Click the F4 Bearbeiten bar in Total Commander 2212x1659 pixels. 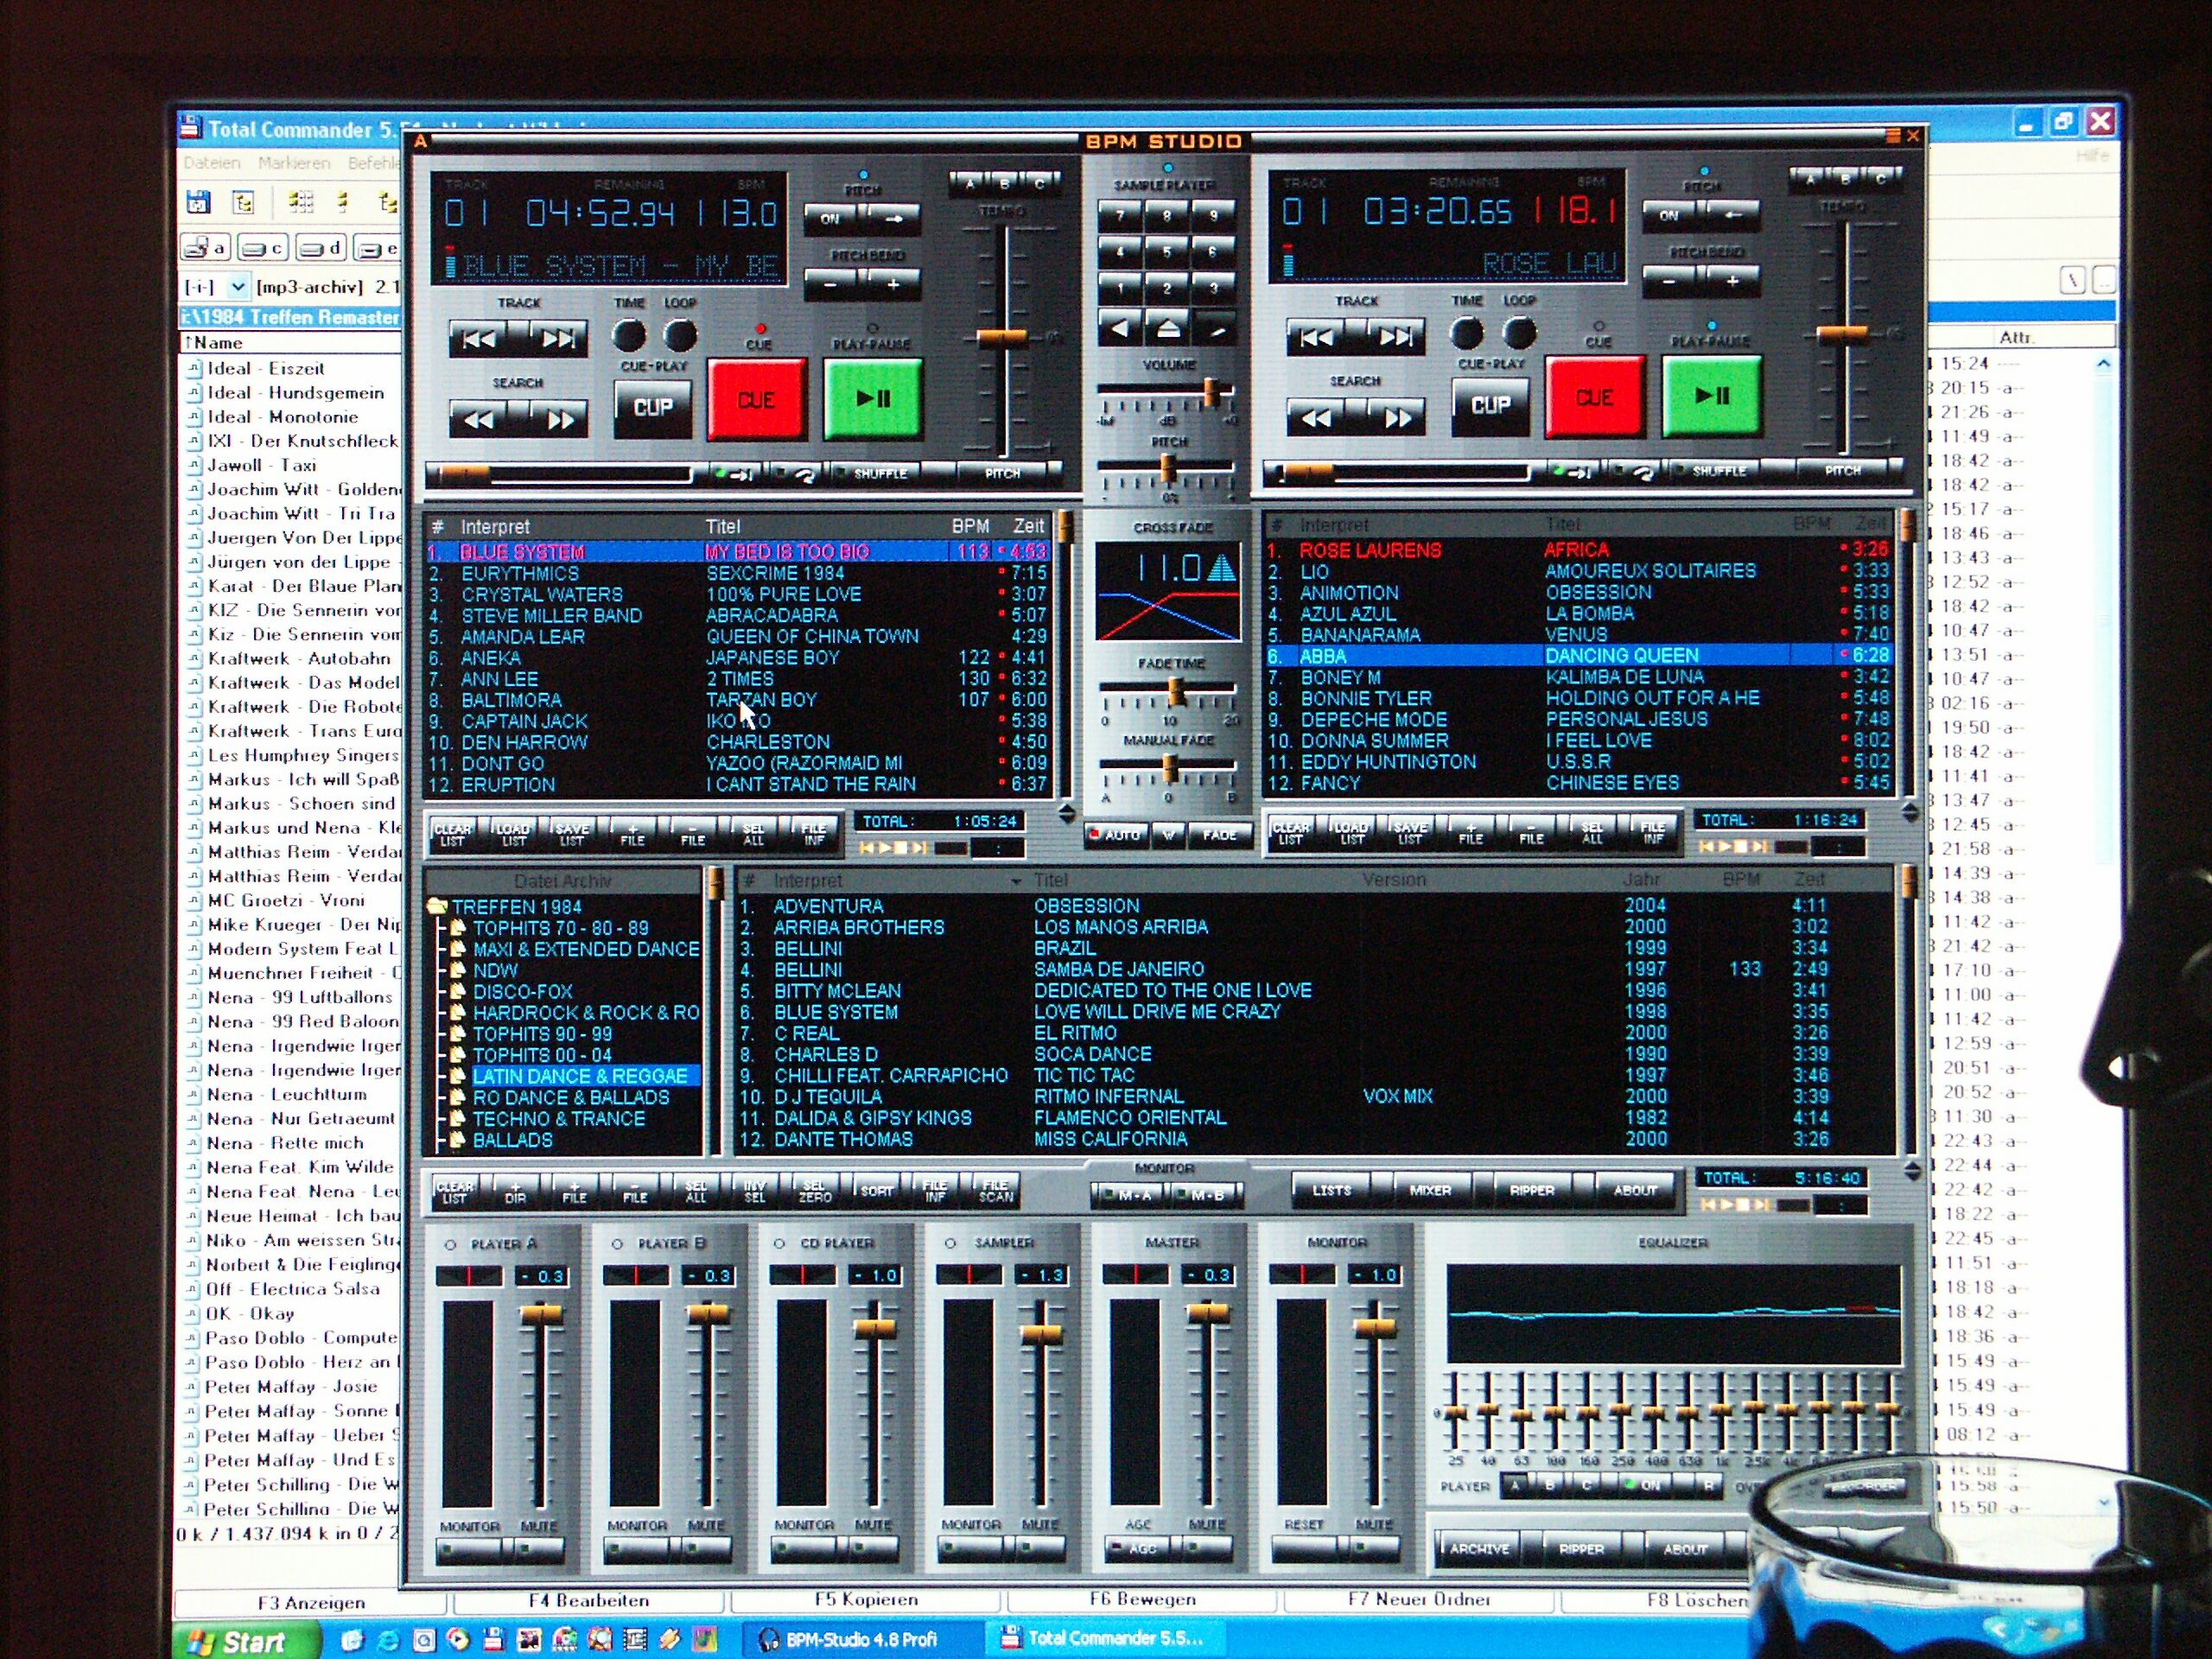coord(588,1600)
